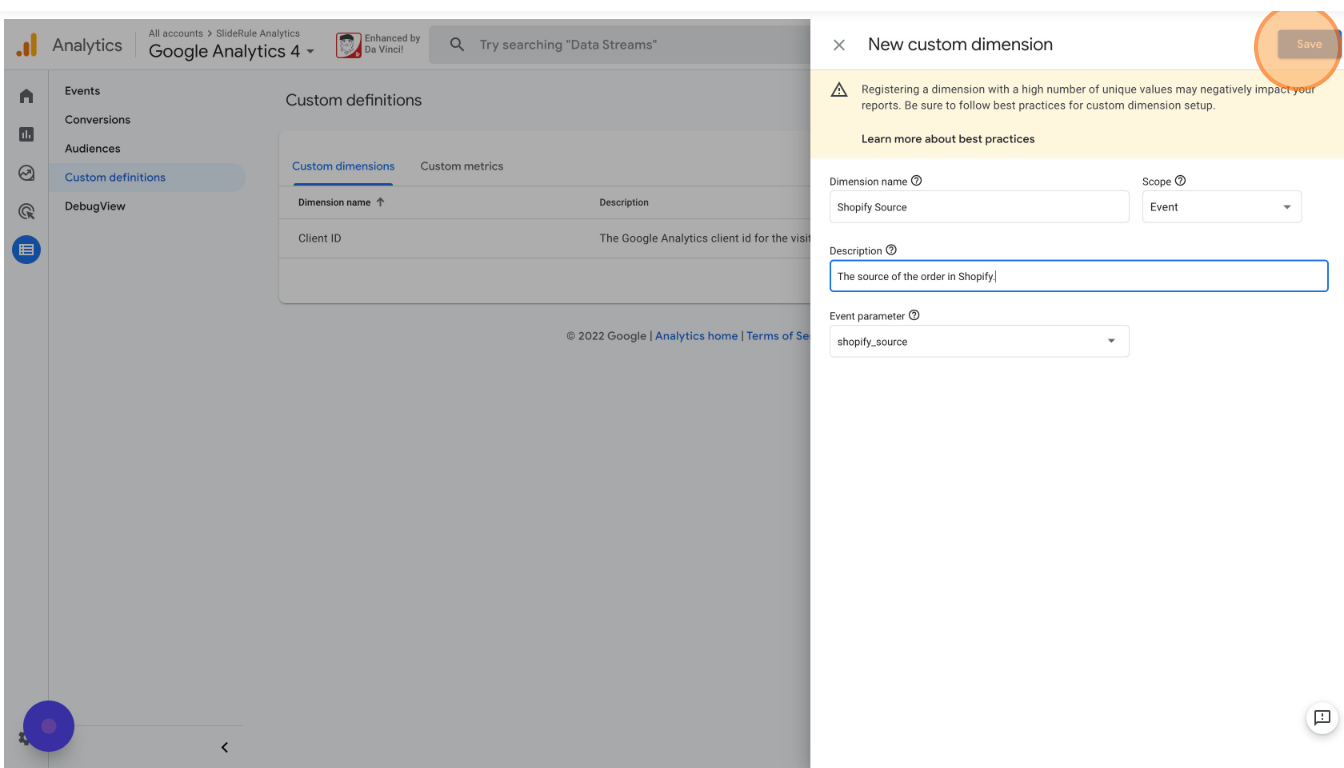Click the help icon beside Event parameter
The width and height of the screenshot is (1344, 768).
point(914,315)
